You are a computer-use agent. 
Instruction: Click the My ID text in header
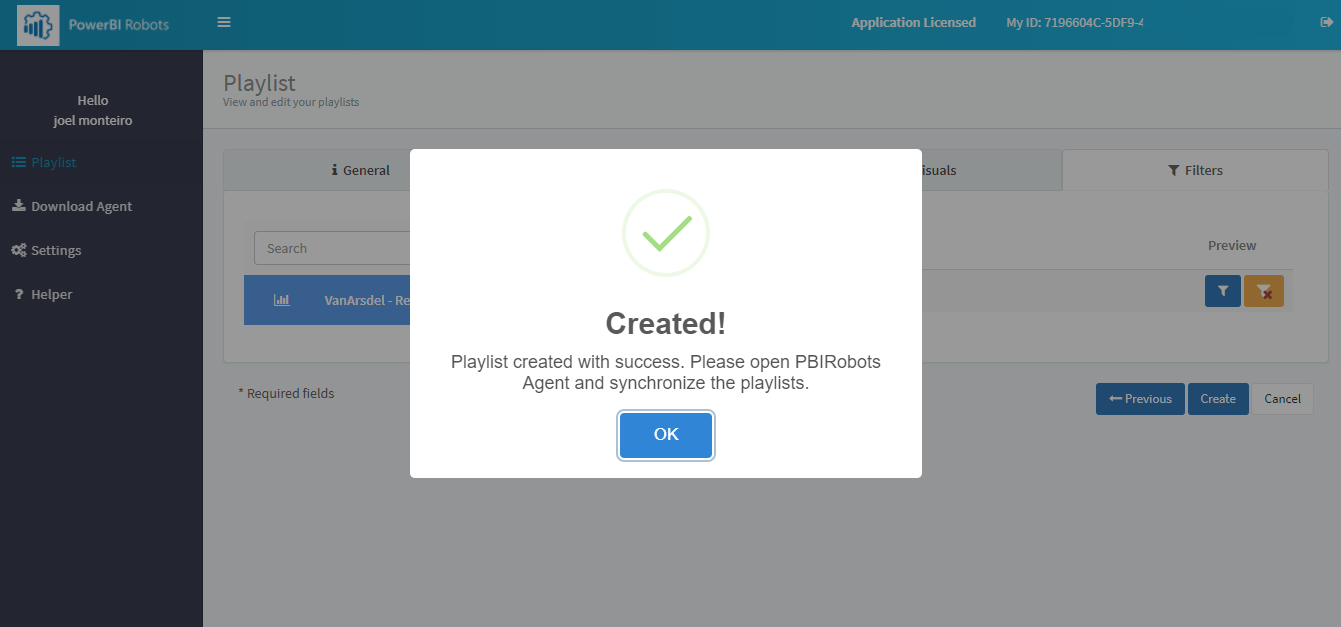click(1074, 22)
